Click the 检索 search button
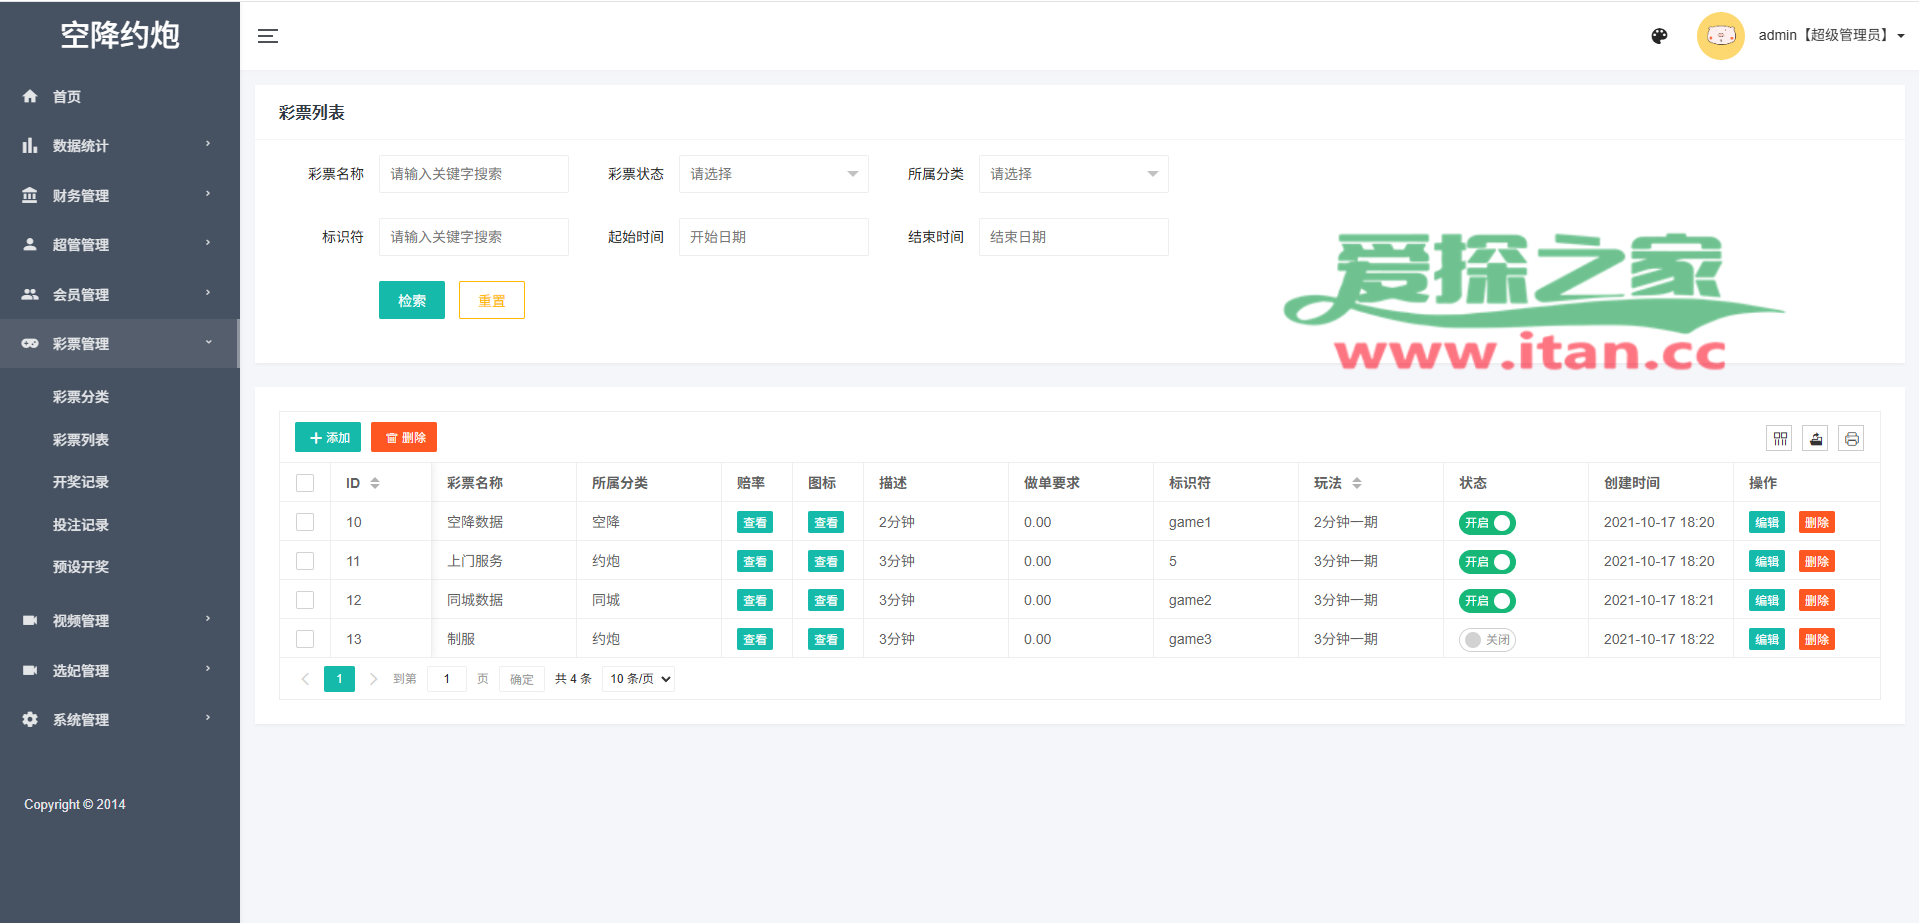This screenshot has height=923, width=1919. point(412,300)
